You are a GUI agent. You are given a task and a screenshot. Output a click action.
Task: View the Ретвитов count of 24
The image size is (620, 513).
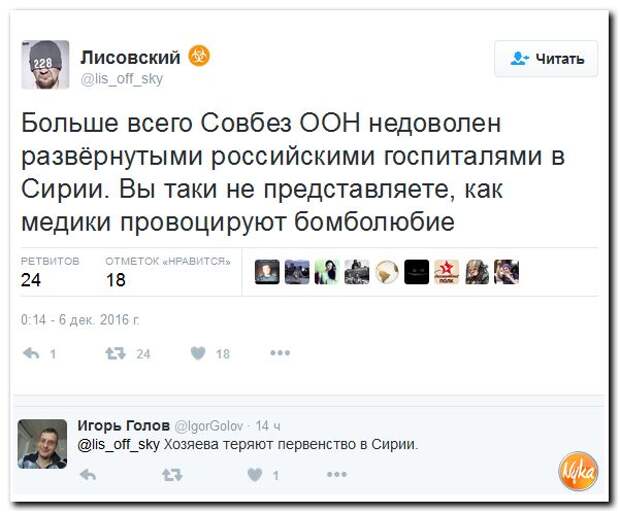pyautogui.click(x=31, y=280)
